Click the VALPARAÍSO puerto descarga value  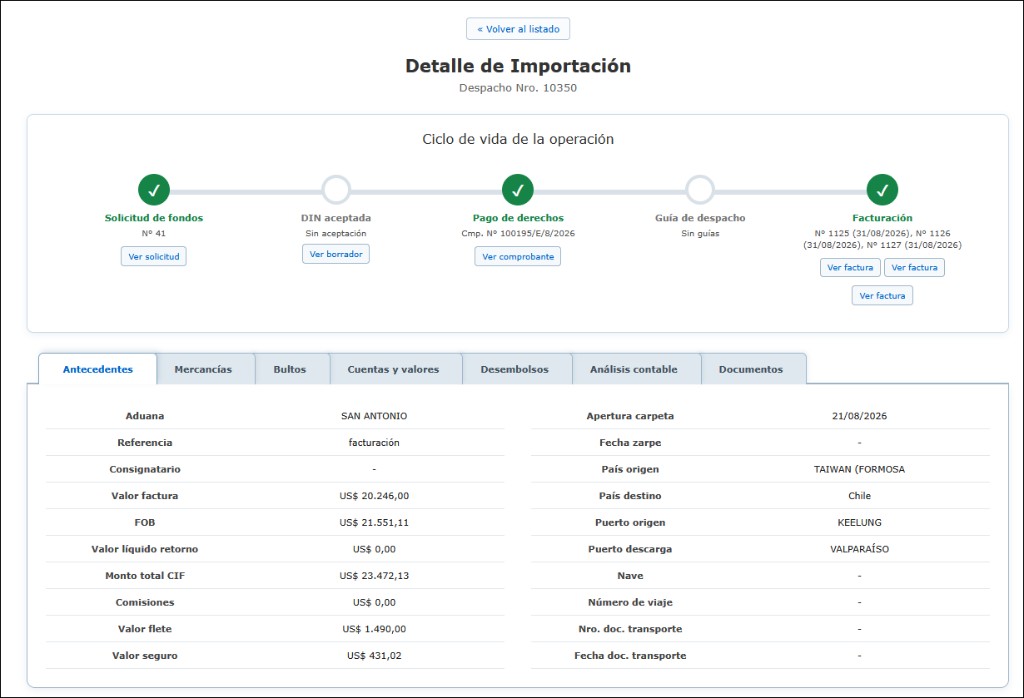pyautogui.click(x=859, y=549)
